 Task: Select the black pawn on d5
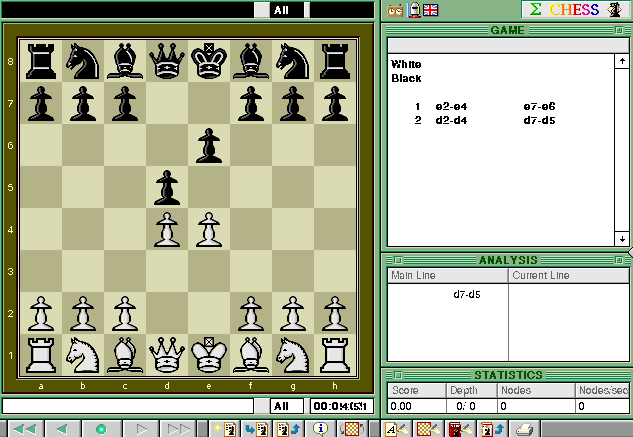pyautogui.click(x=167, y=187)
